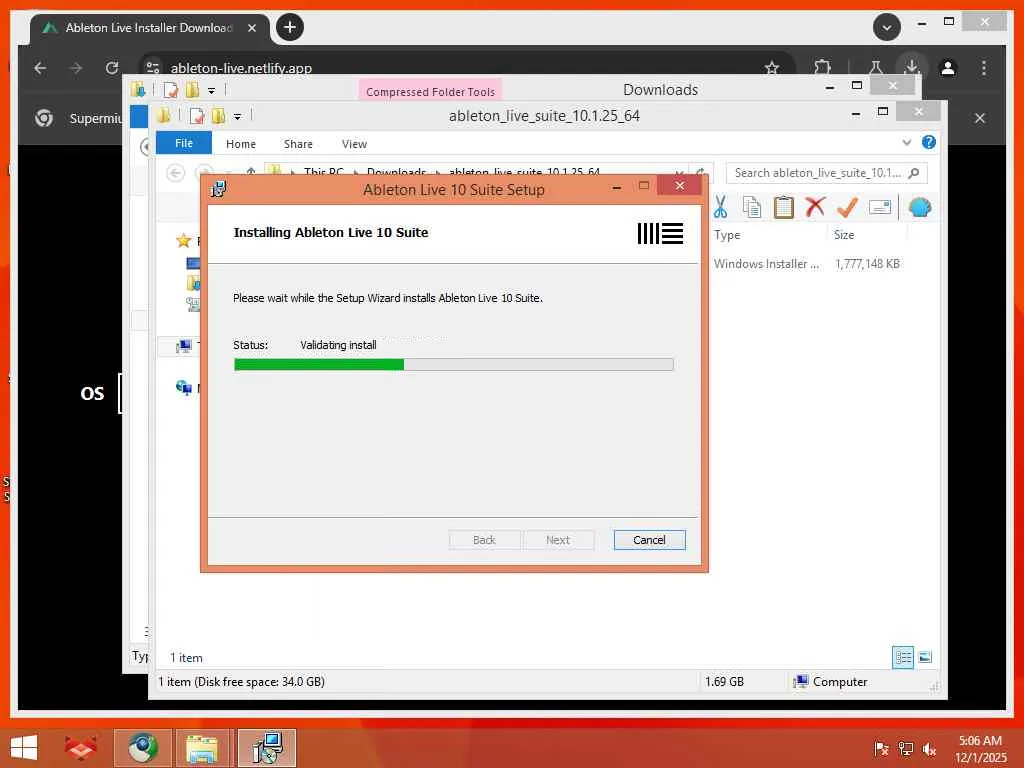Click the Rename icon in the toolbar
1024x768 pixels.
(880, 207)
